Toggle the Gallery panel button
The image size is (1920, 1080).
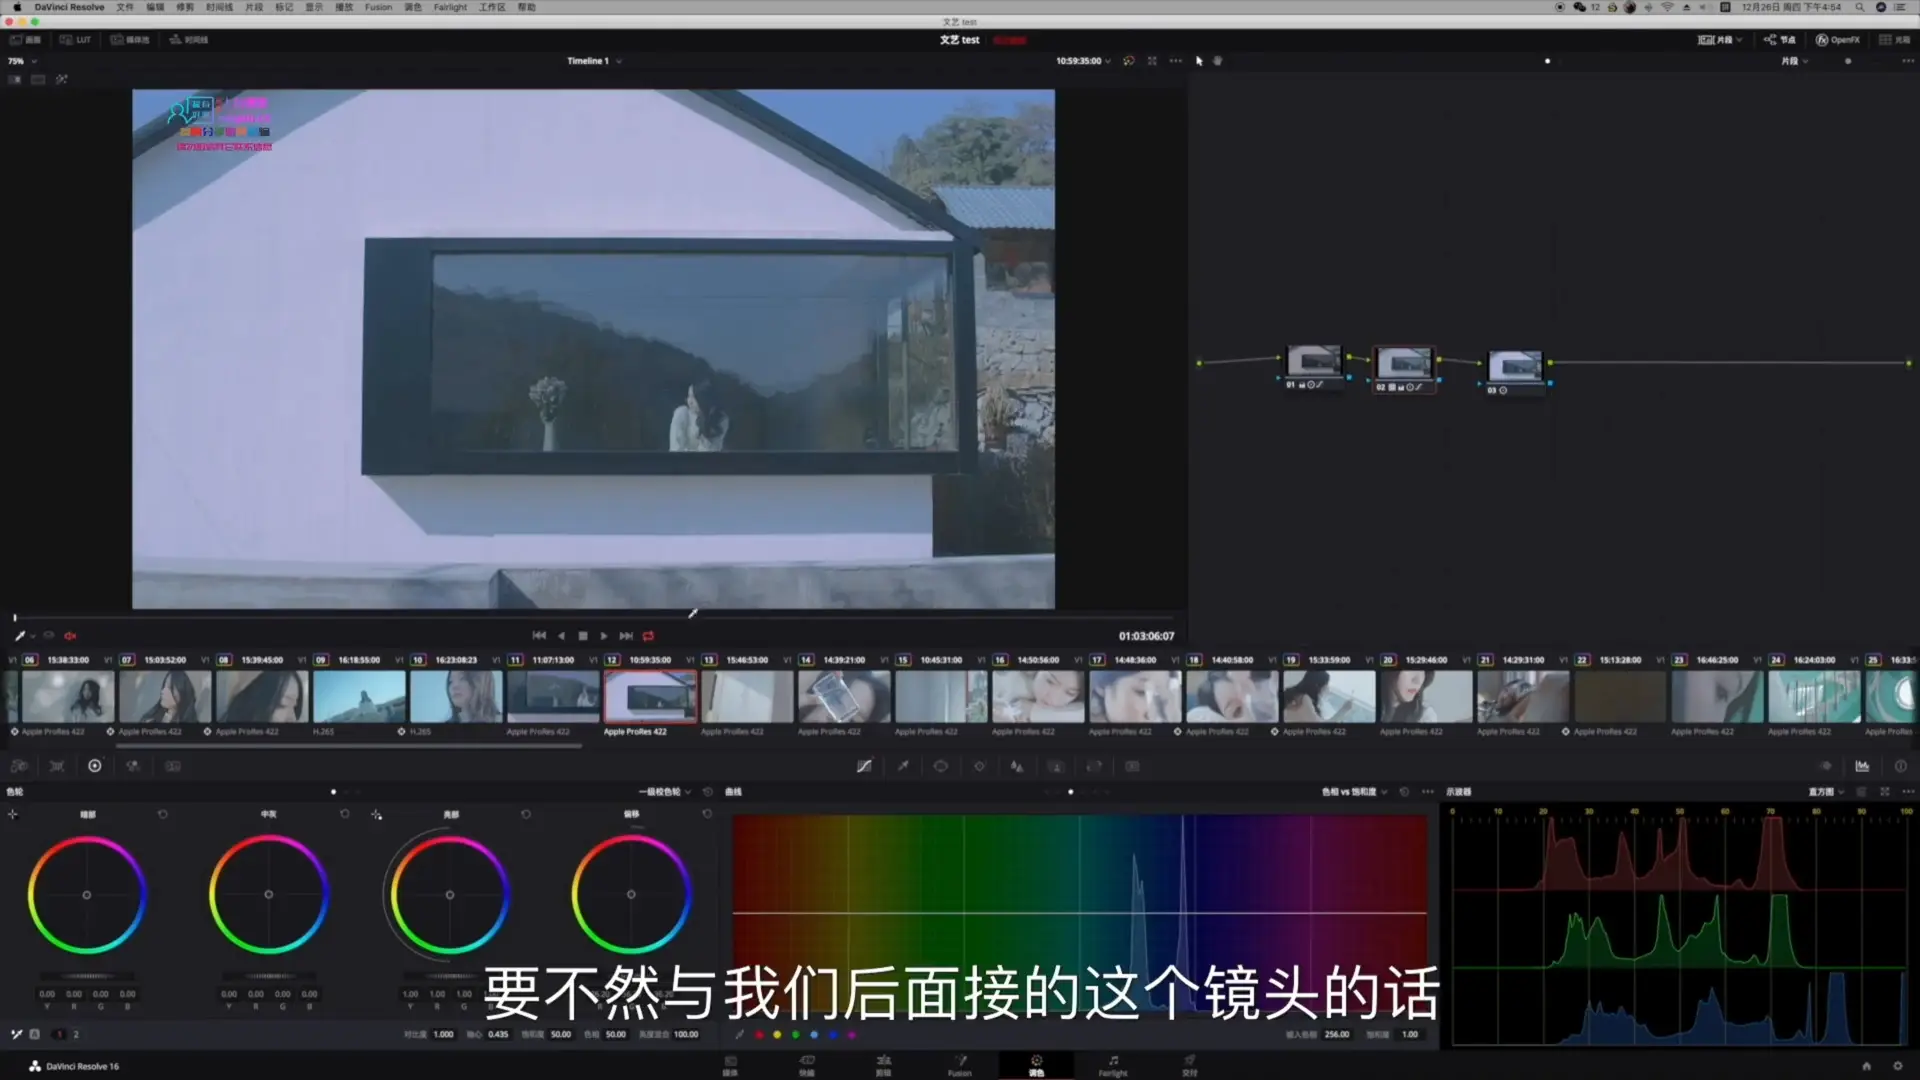[25, 40]
